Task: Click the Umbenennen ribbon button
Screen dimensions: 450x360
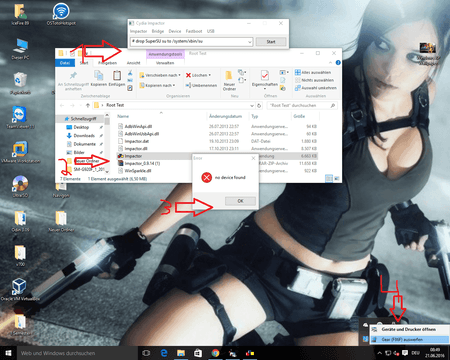Action: (x=201, y=85)
